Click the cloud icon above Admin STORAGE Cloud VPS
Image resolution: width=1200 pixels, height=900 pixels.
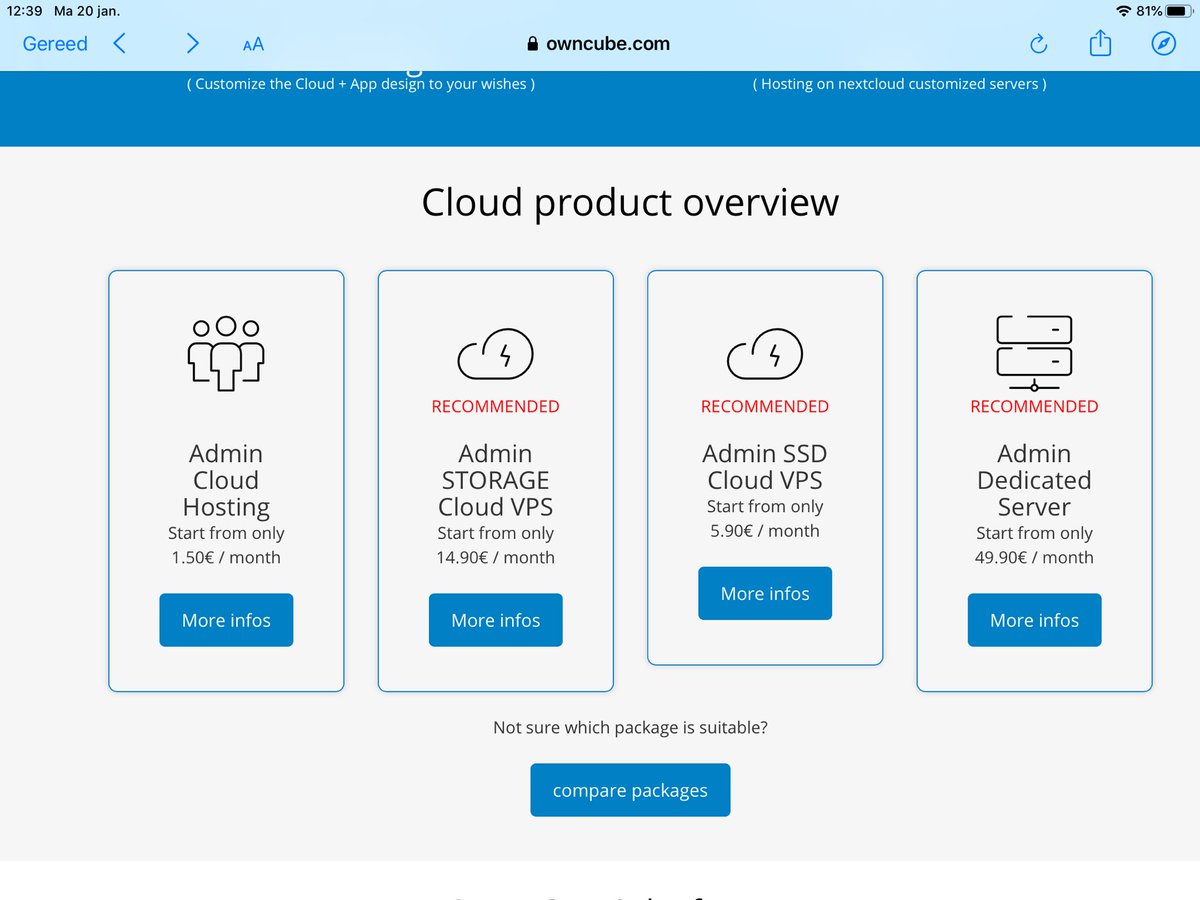point(496,353)
